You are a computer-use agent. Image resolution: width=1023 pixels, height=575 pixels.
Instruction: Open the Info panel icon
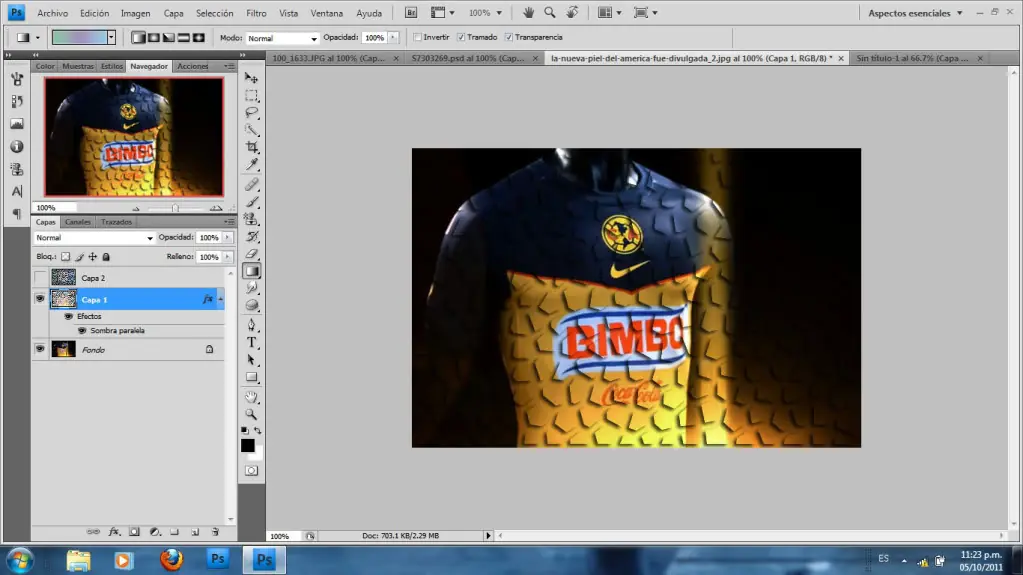pos(17,147)
